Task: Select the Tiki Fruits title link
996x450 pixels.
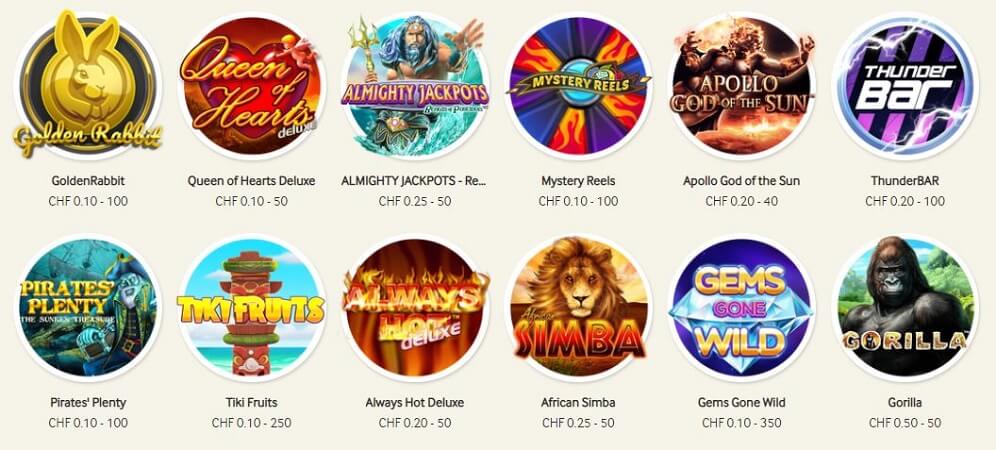Action: [x=252, y=402]
